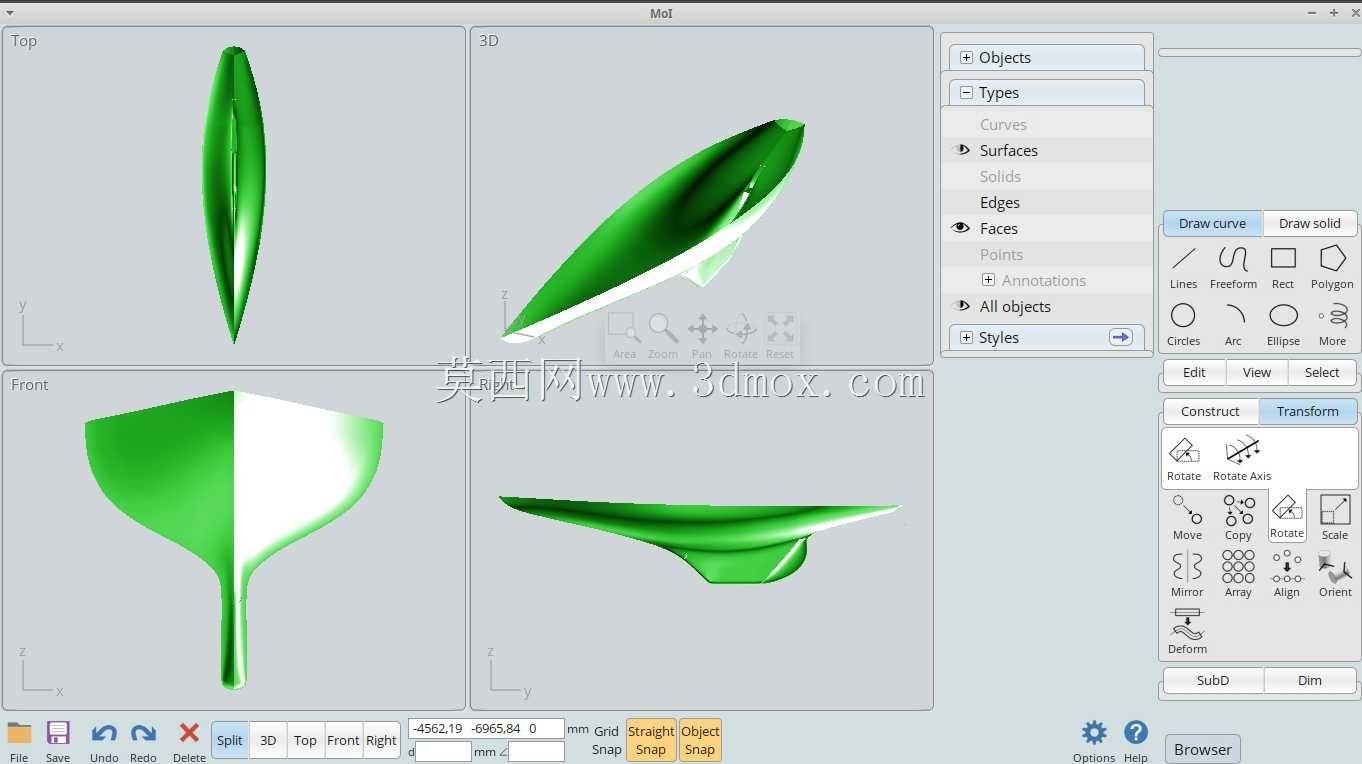This screenshot has height=764, width=1362.
Task: Choose the Rotate Axis tool
Action: 1242,459
